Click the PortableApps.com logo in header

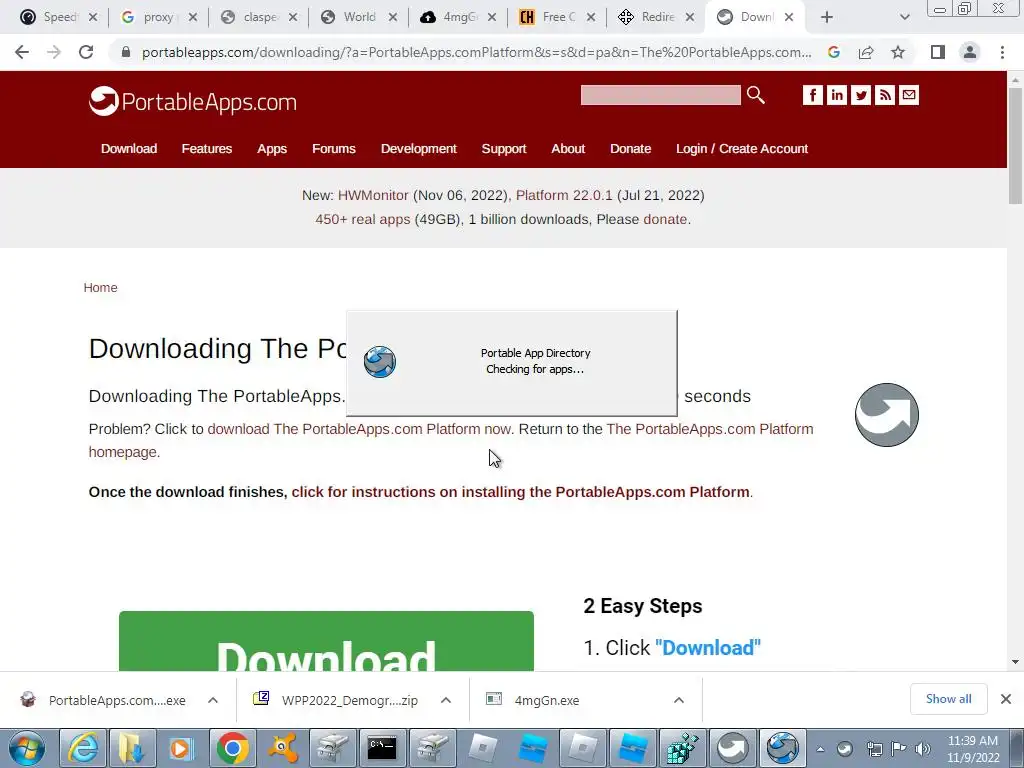coord(193,101)
